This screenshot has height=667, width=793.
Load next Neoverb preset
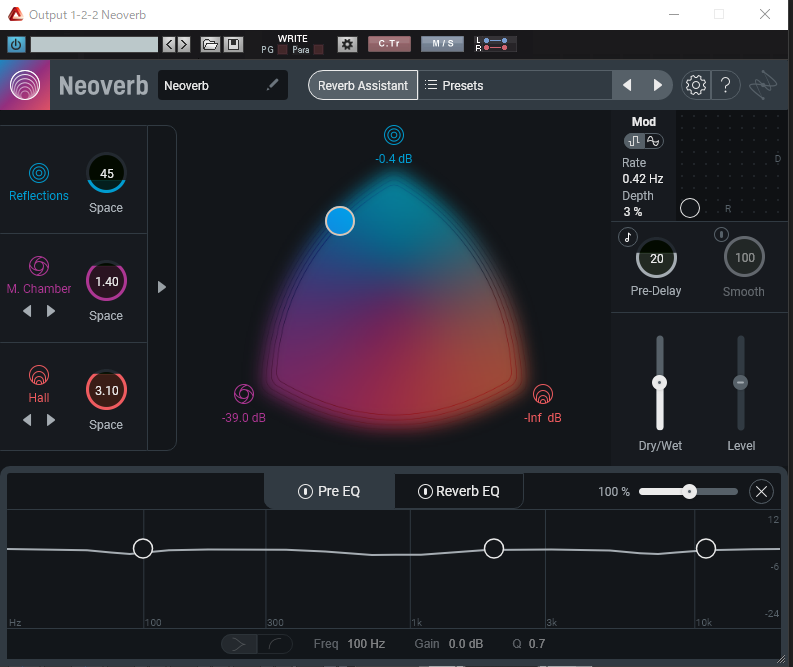(657, 85)
